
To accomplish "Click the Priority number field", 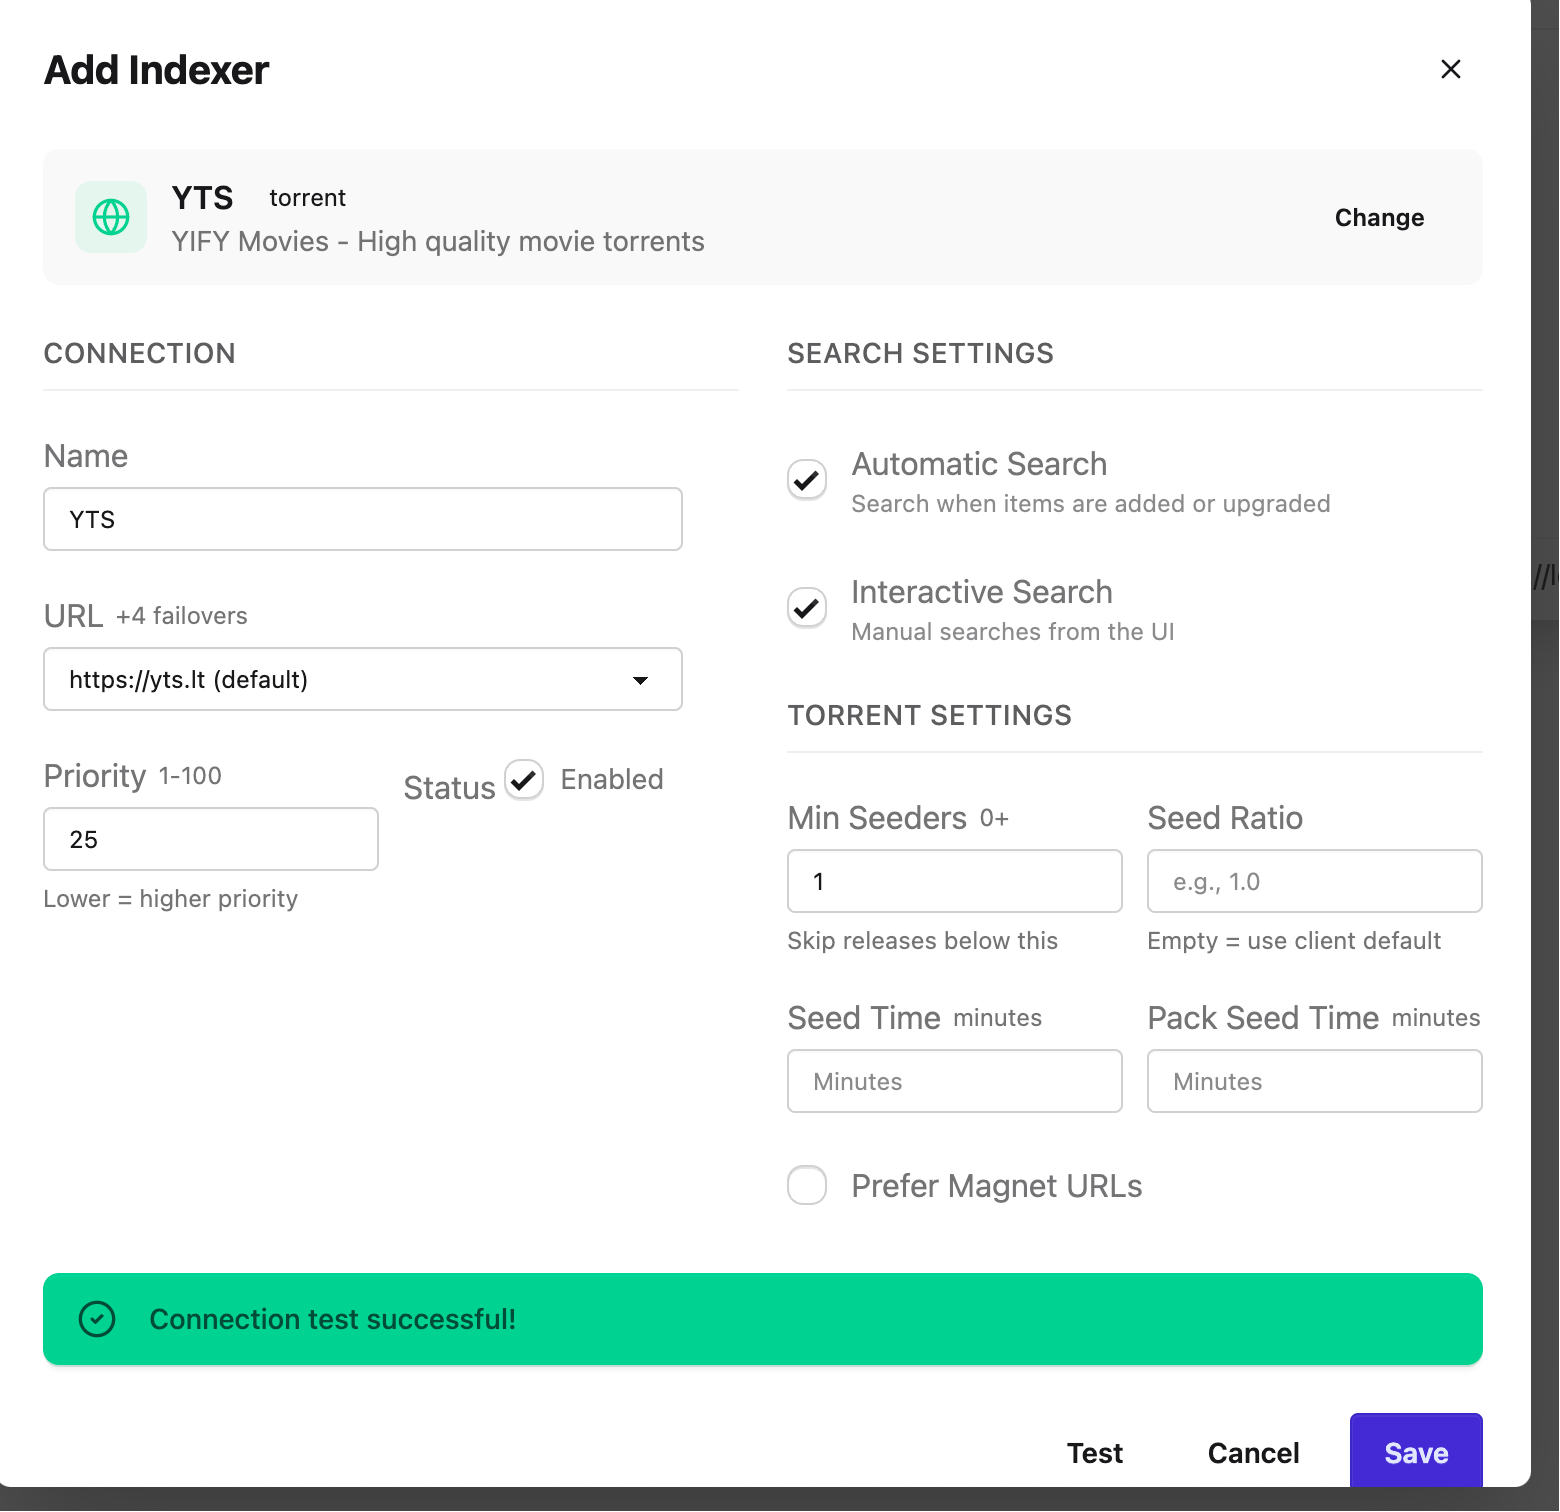I will click(211, 839).
